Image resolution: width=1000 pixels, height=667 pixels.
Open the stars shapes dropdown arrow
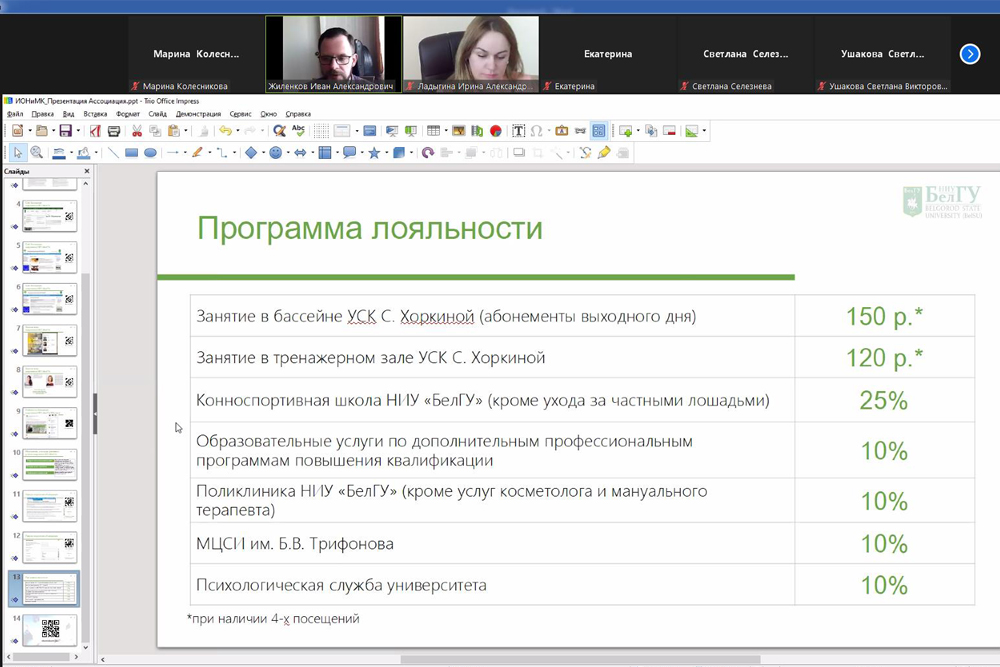(x=385, y=153)
